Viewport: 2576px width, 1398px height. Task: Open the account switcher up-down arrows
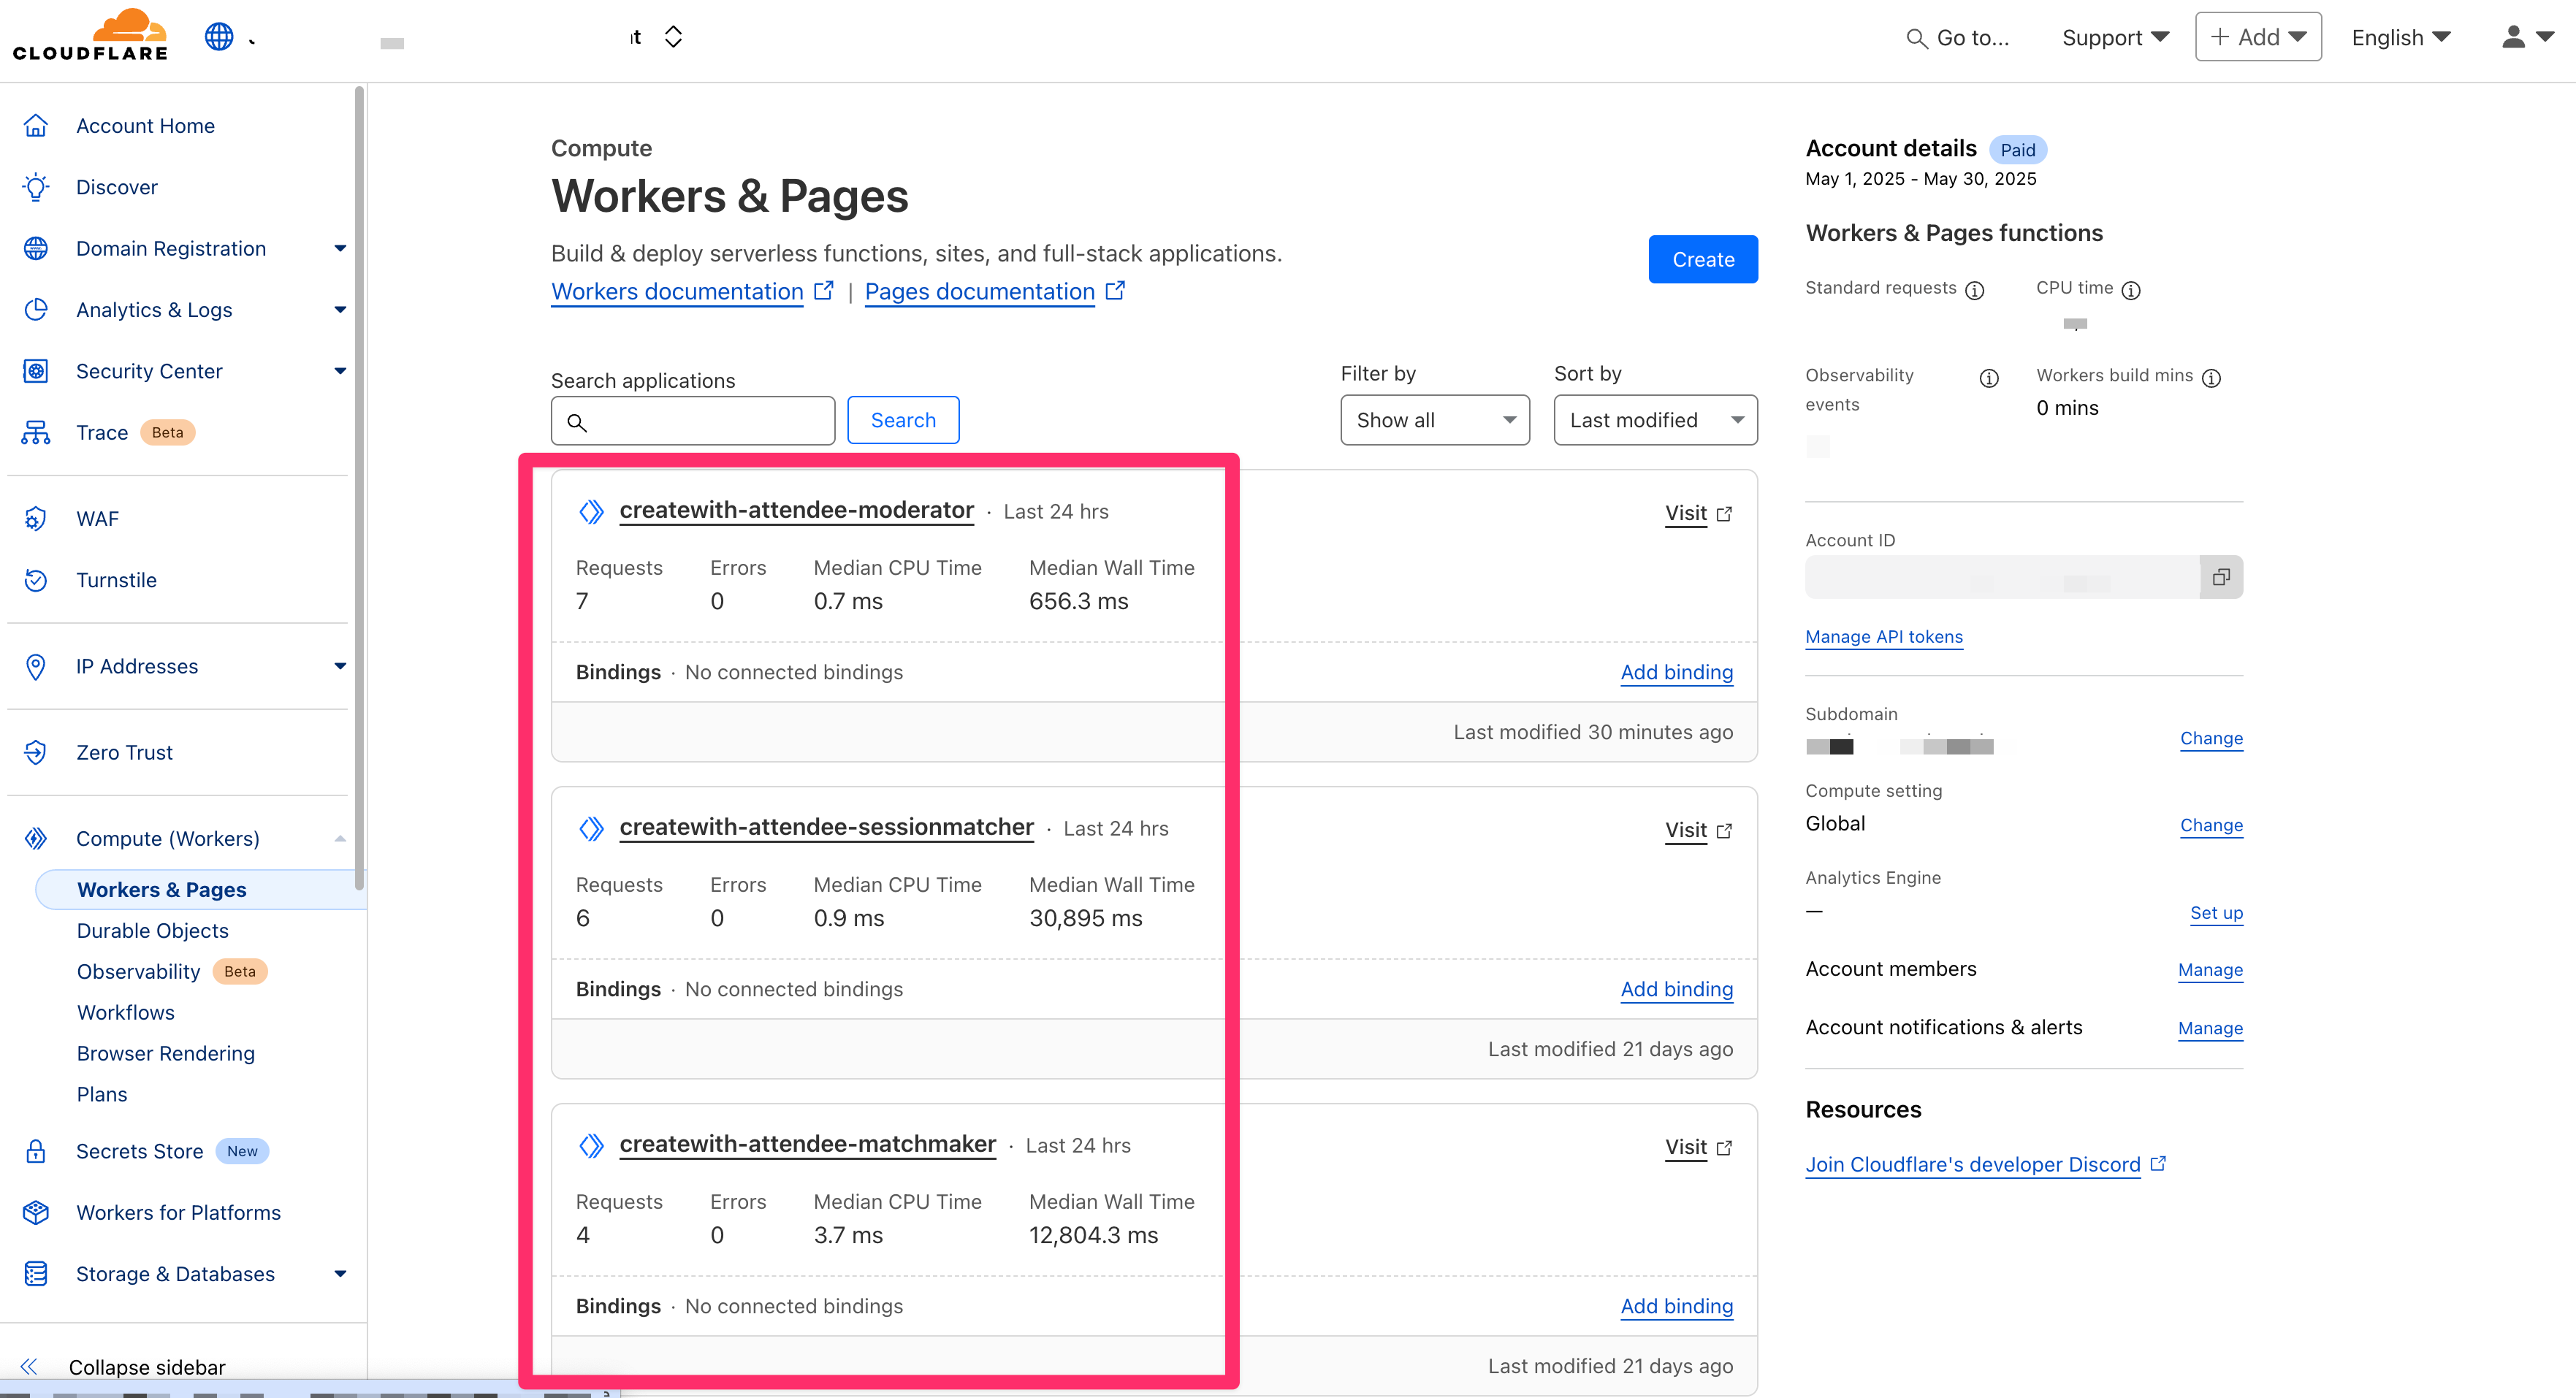point(673,37)
